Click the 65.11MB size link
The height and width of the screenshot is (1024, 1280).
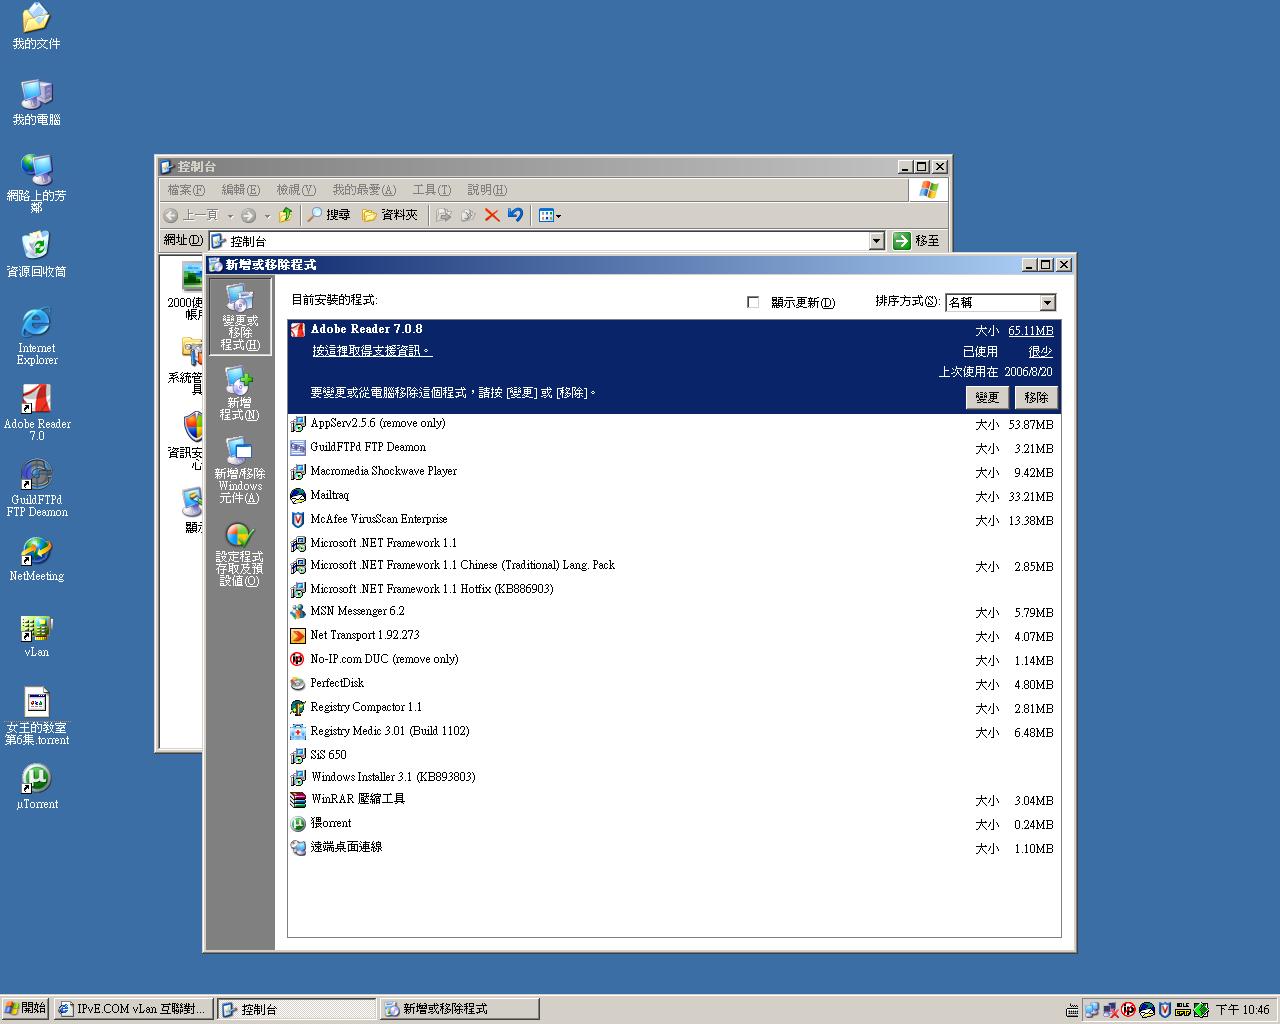click(x=1030, y=331)
